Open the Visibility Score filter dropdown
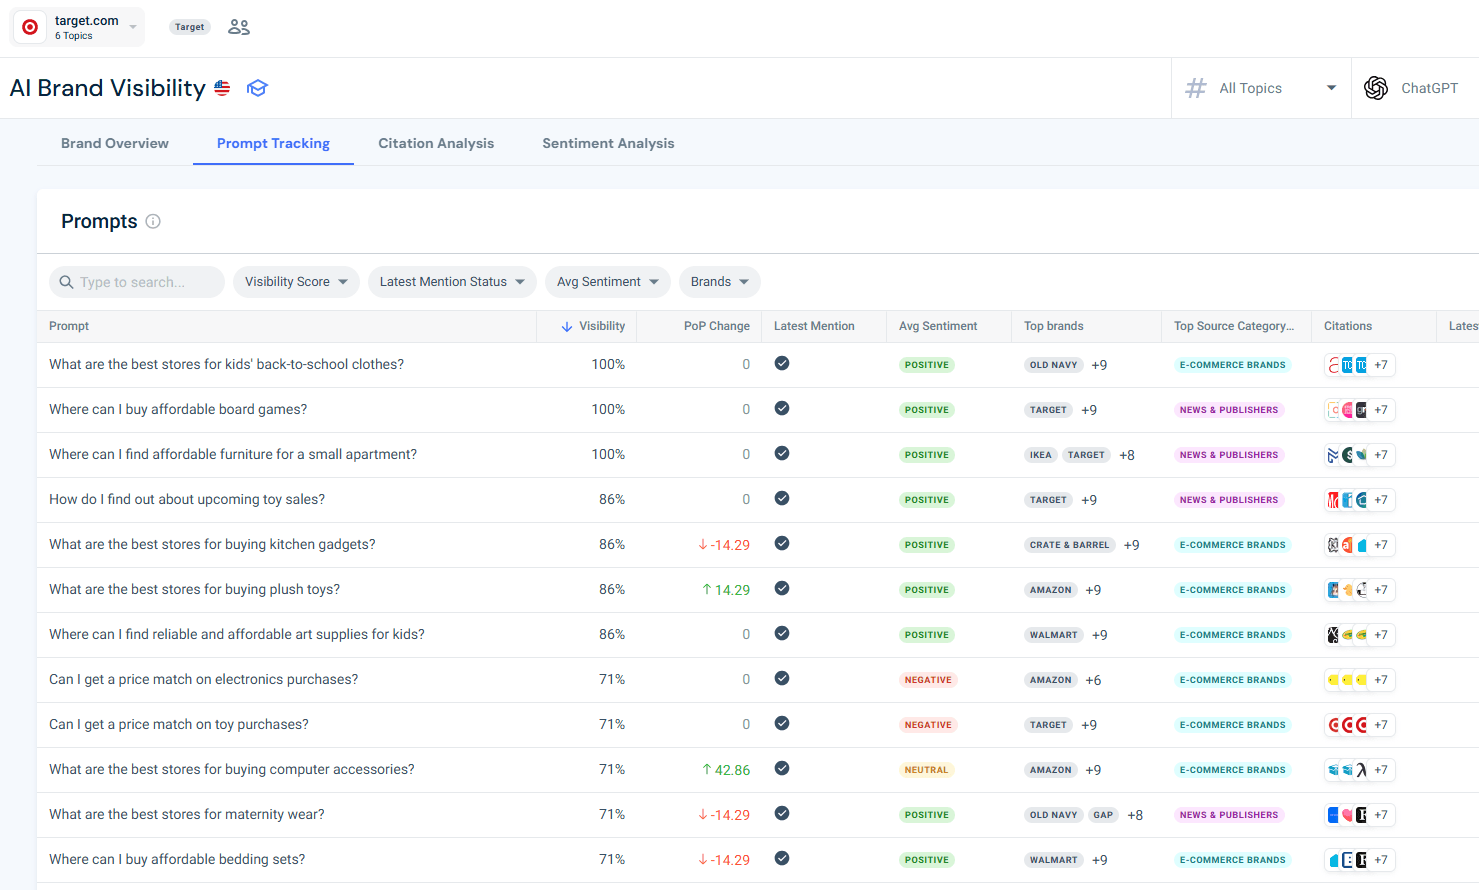1479x890 pixels. click(x=296, y=282)
